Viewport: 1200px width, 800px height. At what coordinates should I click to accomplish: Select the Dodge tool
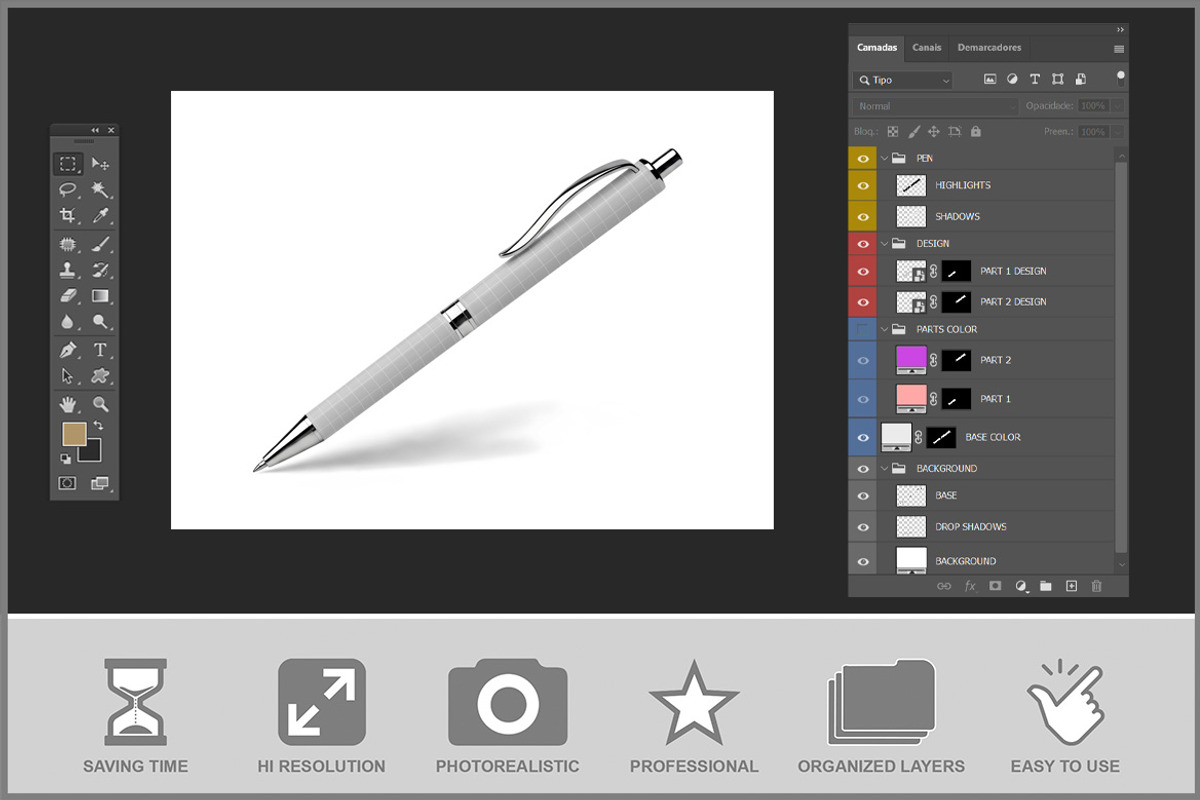point(100,321)
